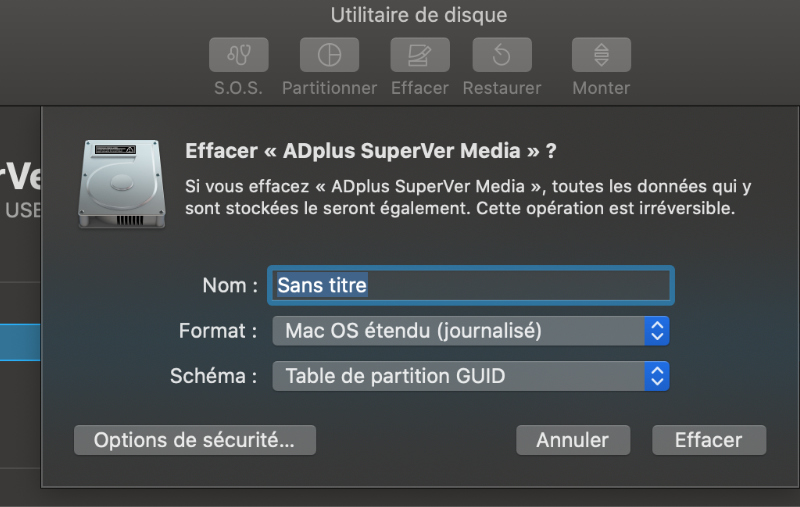Image resolution: width=800 pixels, height=507 pixels.
Task: Cancel the erase with Annuler button
Action: pos(573,440)
